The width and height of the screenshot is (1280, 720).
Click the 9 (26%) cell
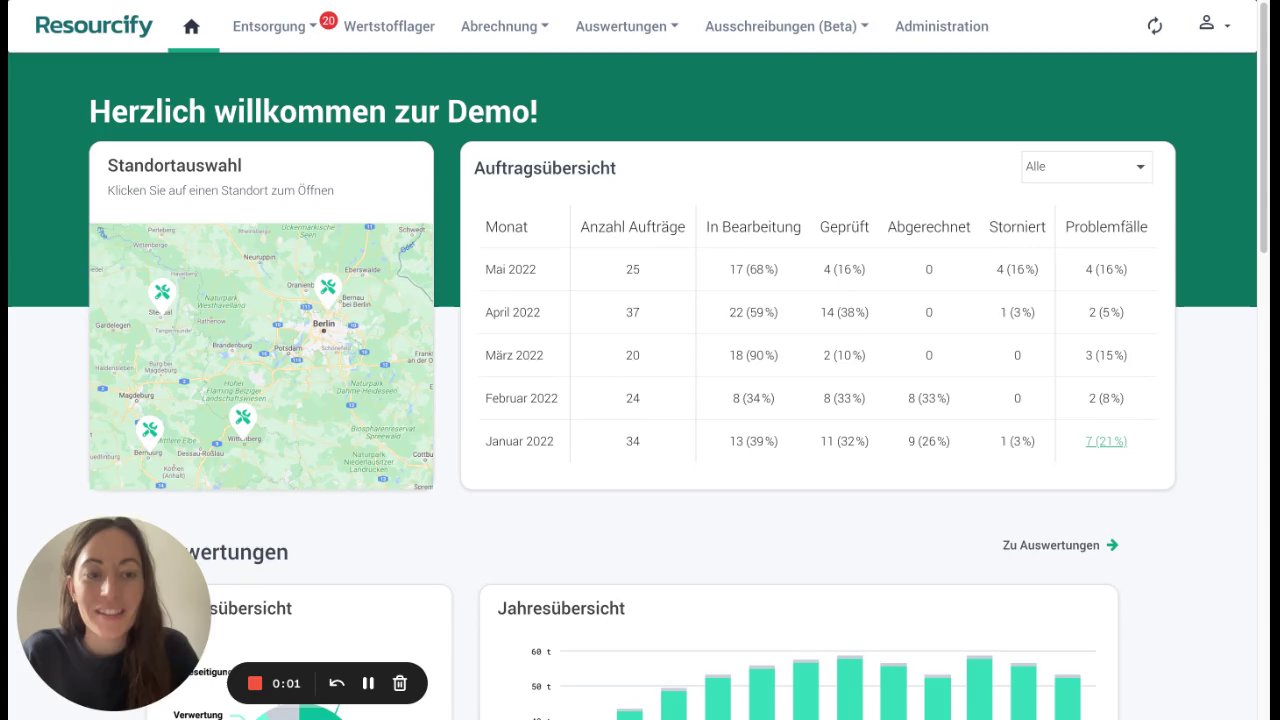(929, 441)
